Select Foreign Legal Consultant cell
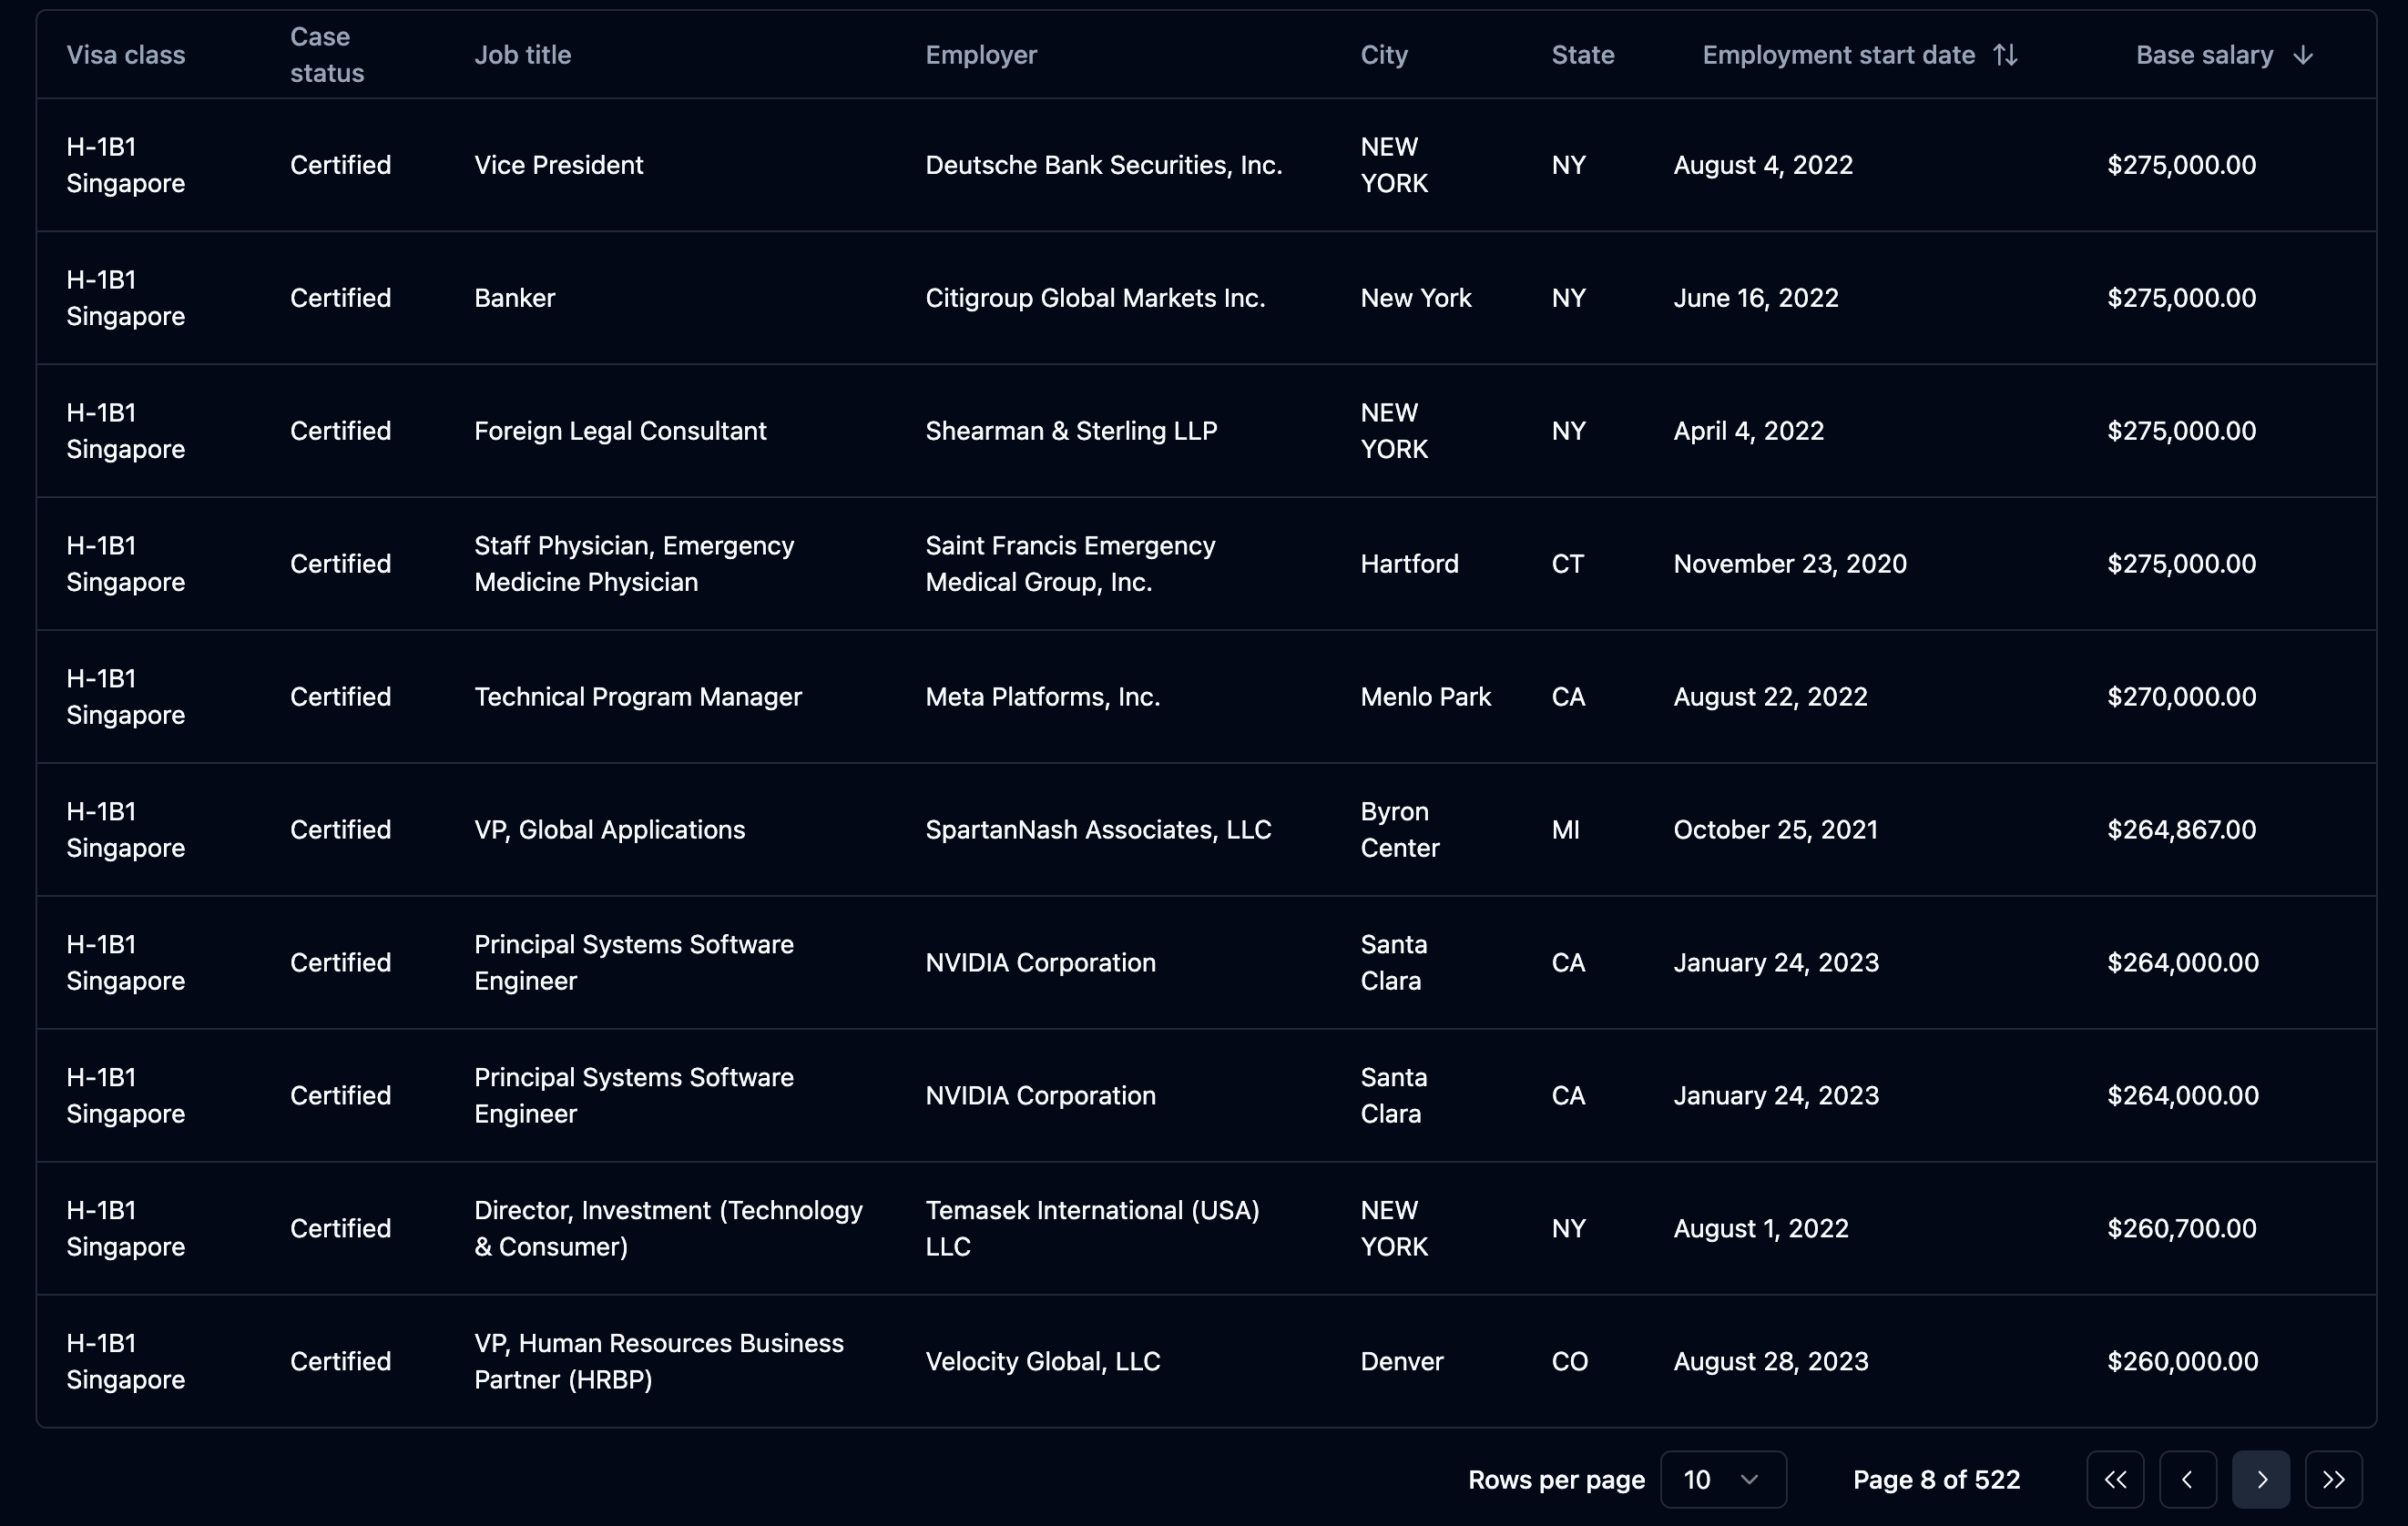 tap(620, 431)
